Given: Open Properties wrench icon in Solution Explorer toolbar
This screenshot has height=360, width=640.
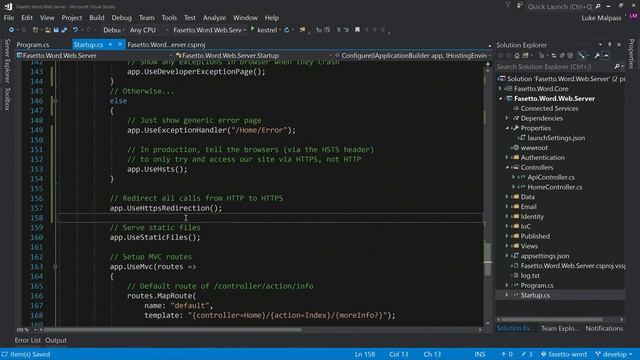Looking at the screenshot, I should [597, 56].
